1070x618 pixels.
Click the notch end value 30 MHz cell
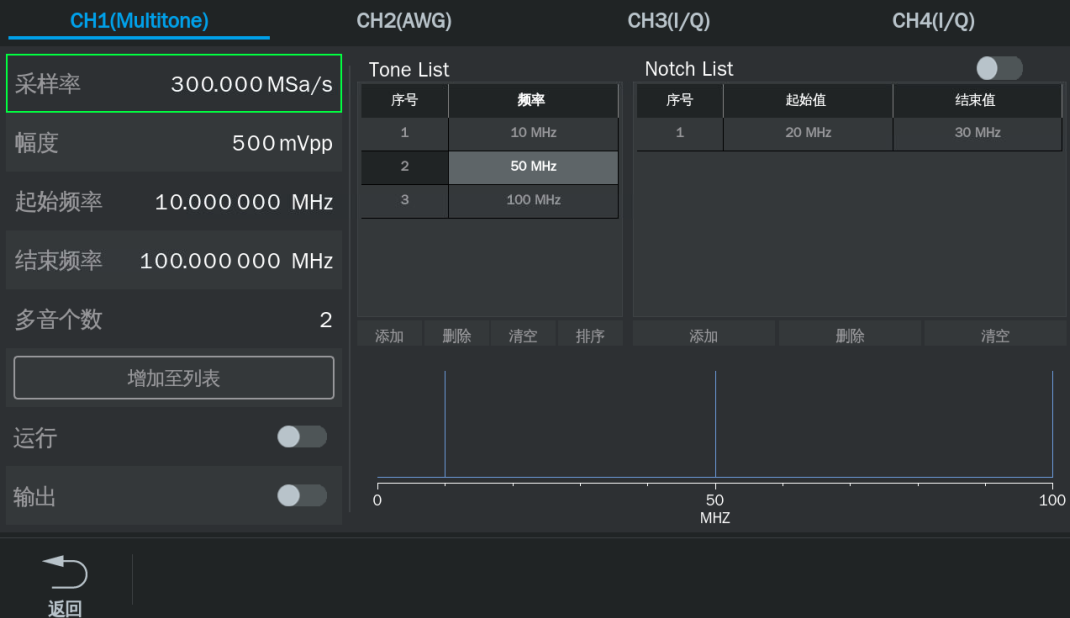click(x=977, y=133)
